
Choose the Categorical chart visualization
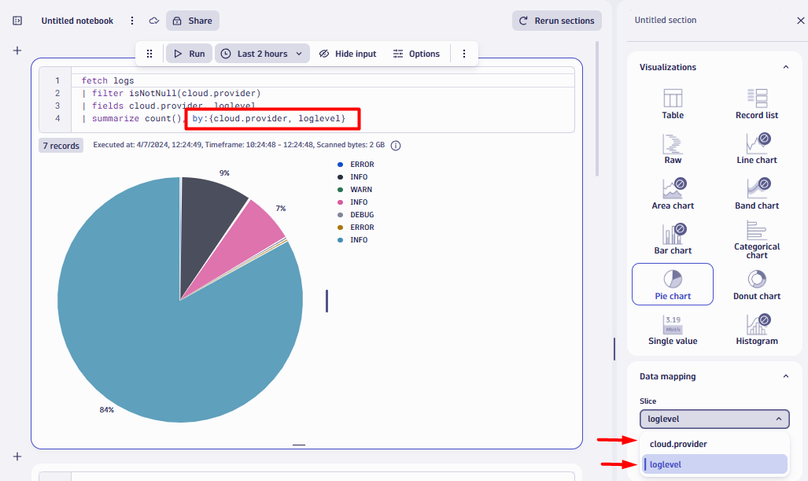(757, 238)
